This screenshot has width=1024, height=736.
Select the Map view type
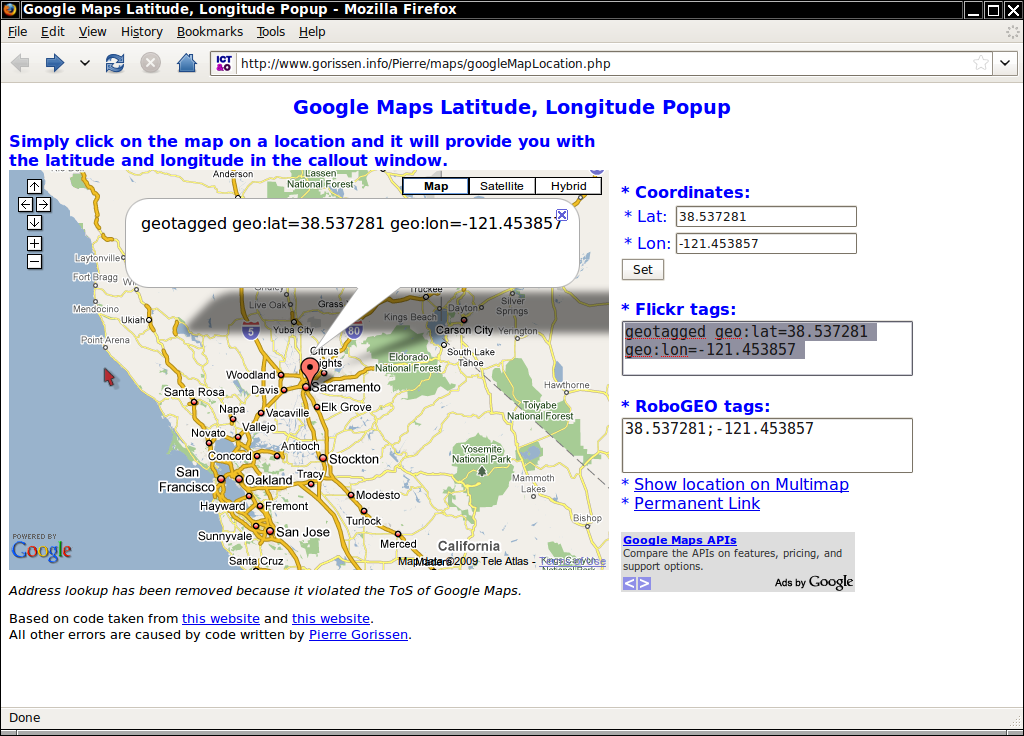(436, 186)
